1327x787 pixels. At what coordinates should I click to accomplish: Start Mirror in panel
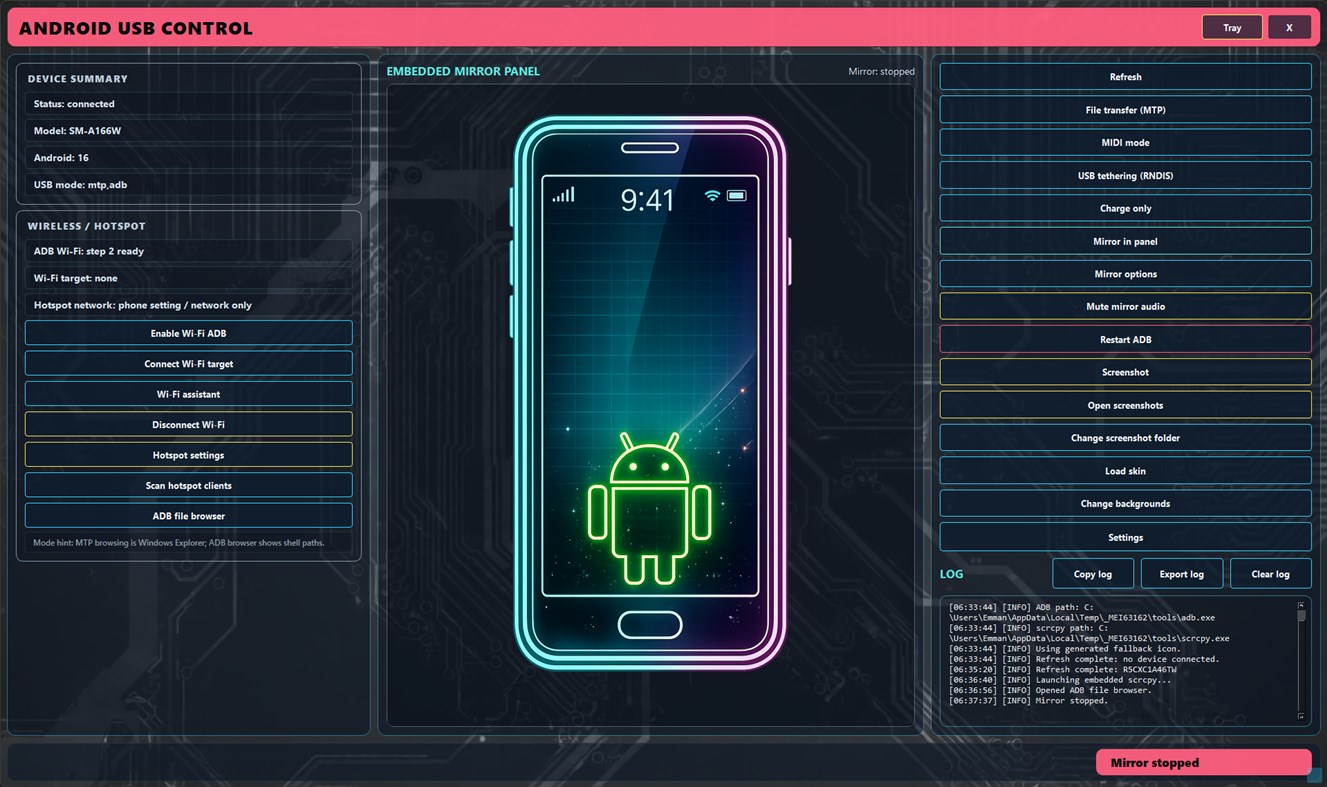coord(1125,241)
